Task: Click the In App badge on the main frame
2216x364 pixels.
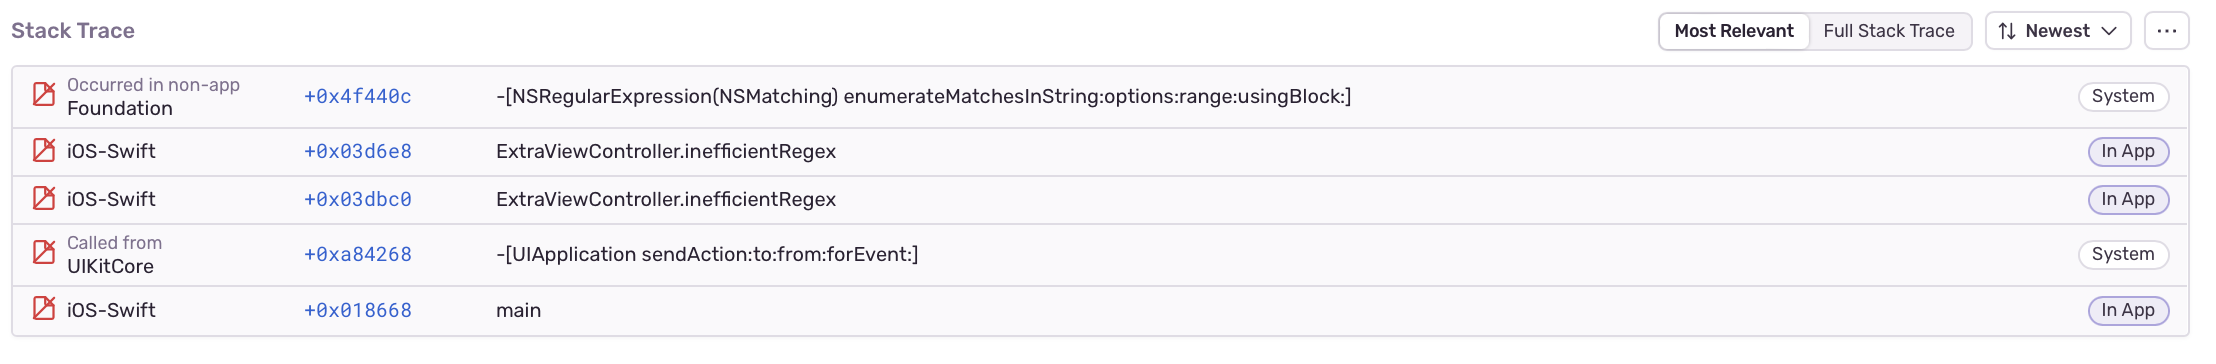Action: [x=2128, y=310]
